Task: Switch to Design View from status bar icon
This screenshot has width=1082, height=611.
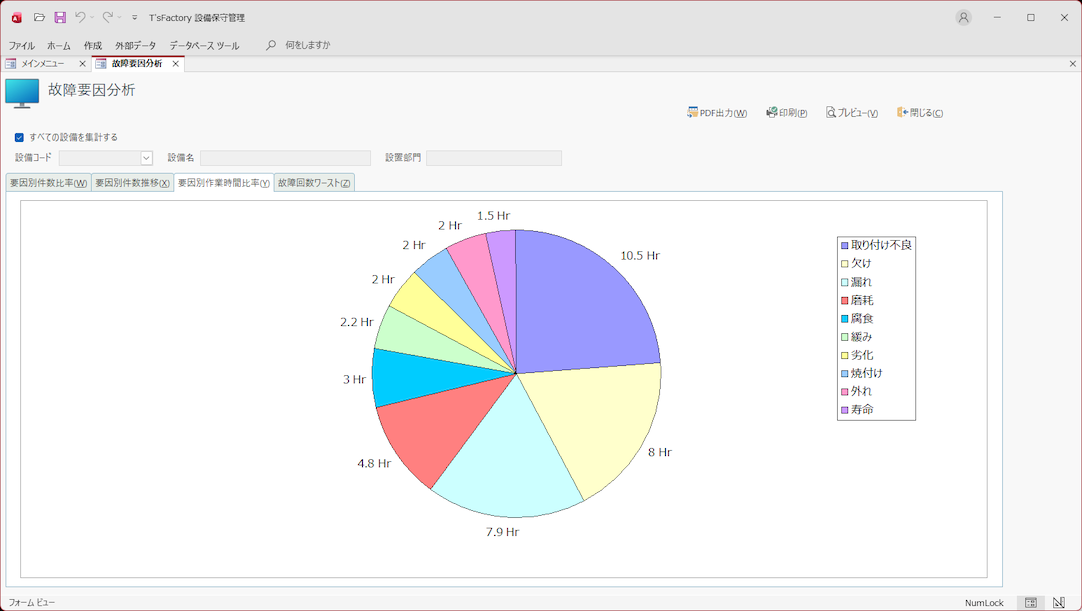Action: [1058, 603]
